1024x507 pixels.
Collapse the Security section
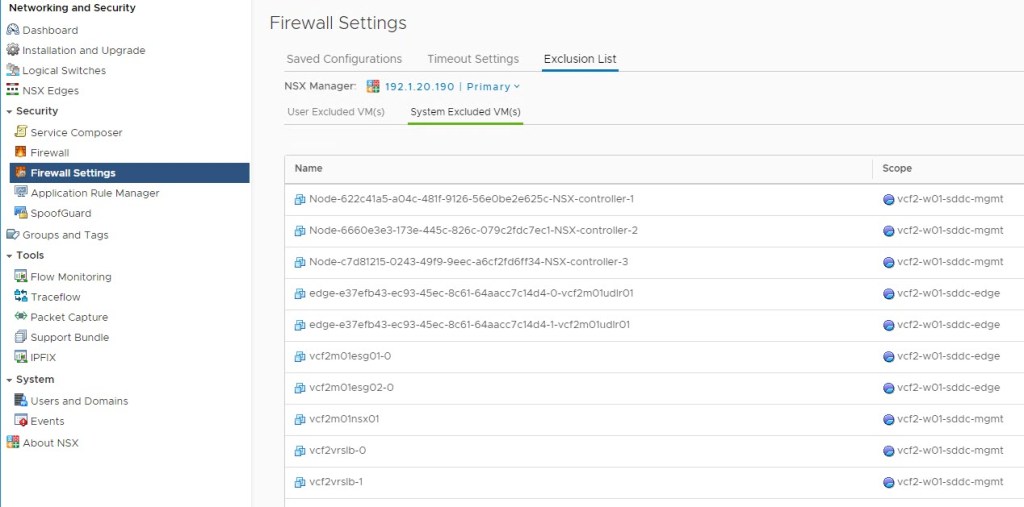click(x=9, y=111)
